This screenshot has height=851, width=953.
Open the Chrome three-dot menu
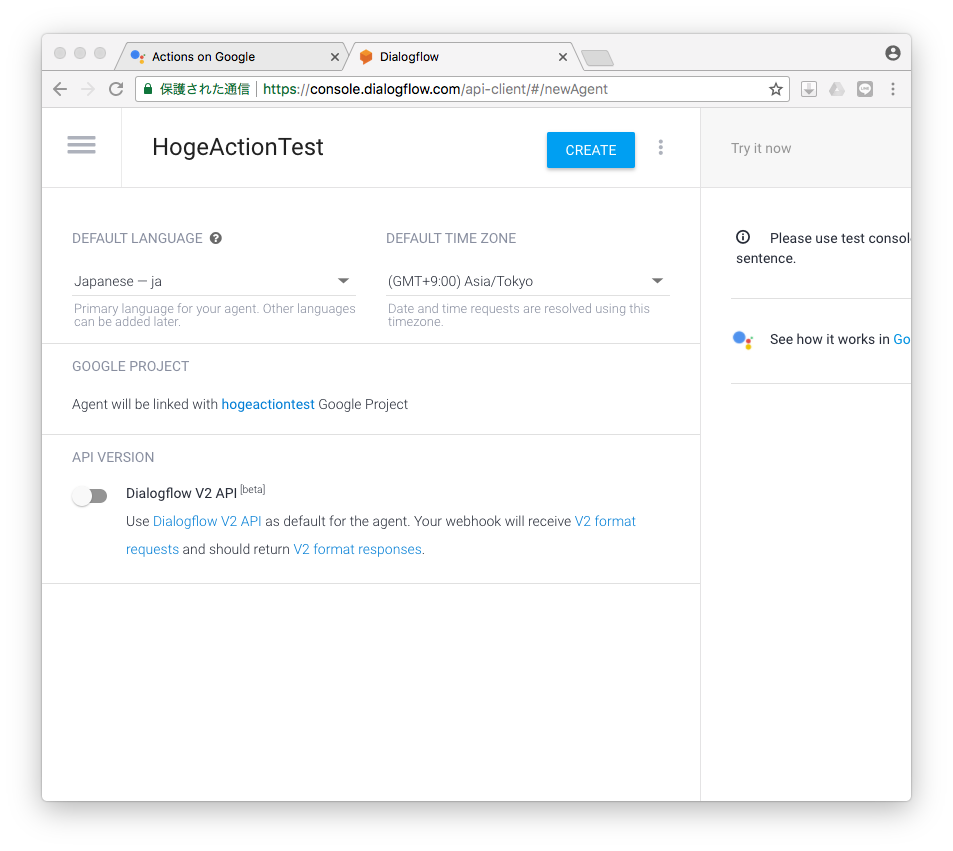893,89
